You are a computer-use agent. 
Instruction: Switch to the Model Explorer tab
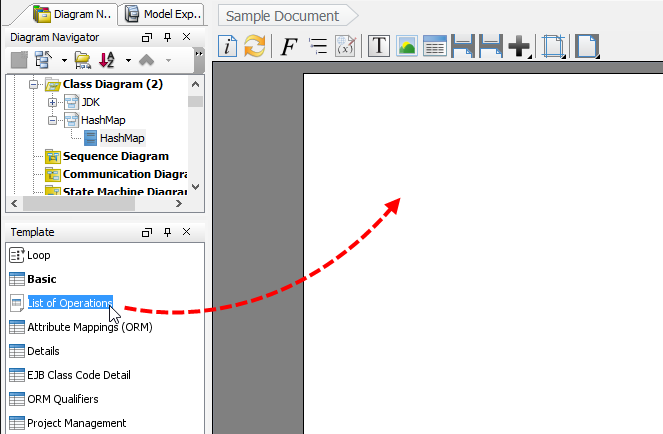[163, 14]
